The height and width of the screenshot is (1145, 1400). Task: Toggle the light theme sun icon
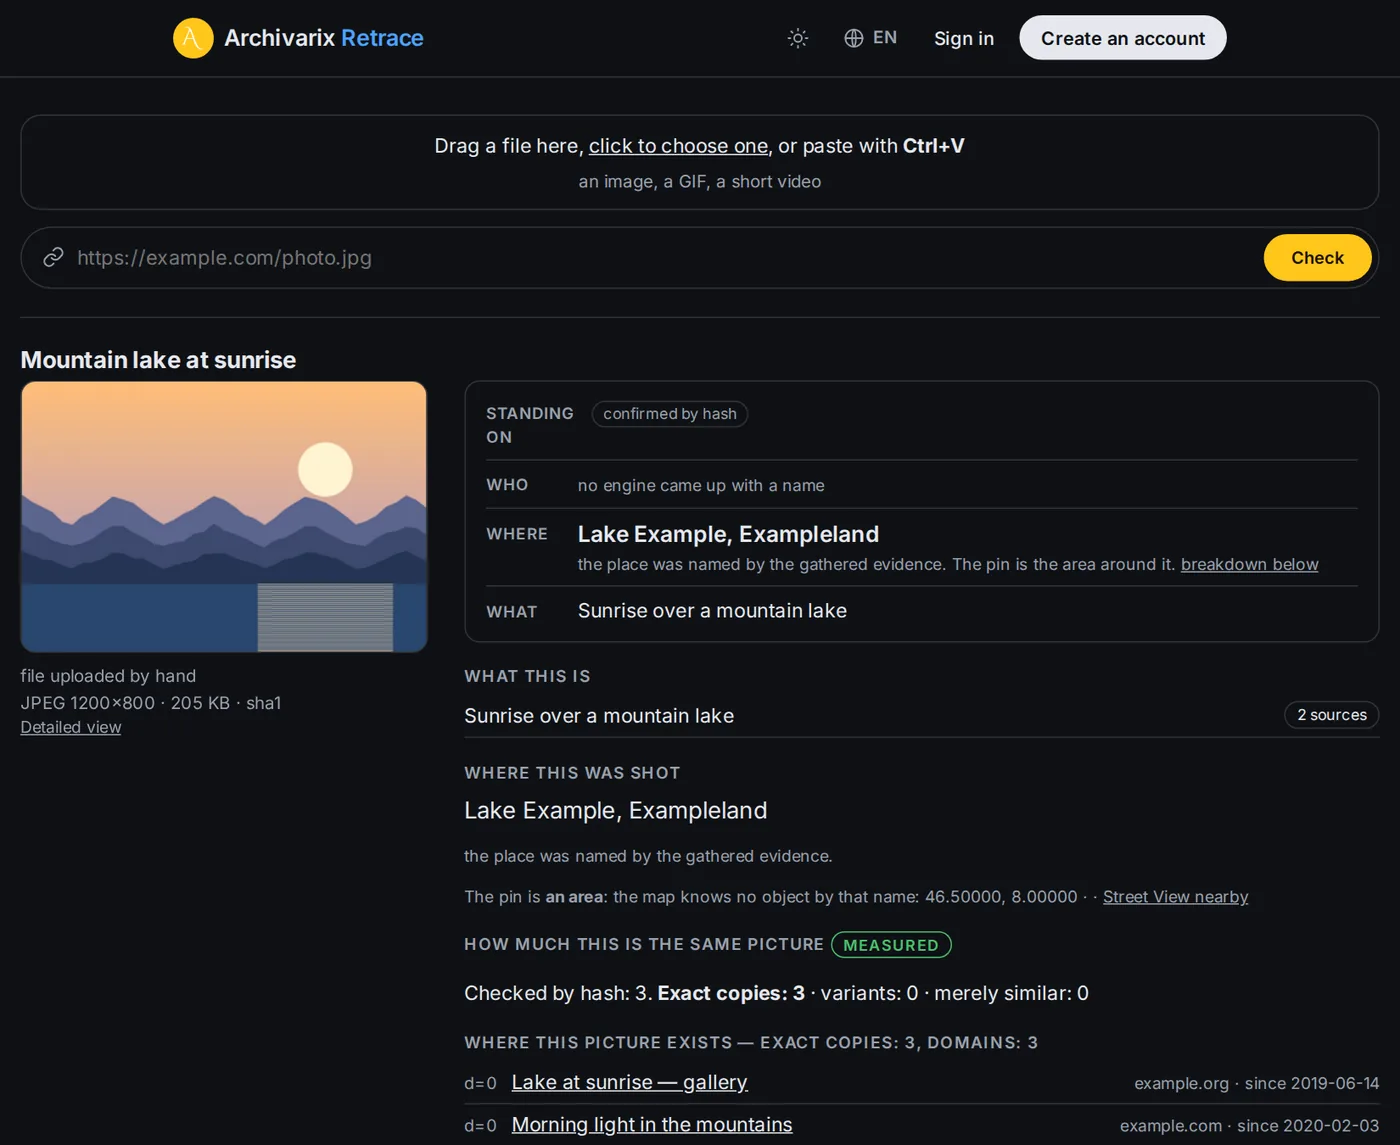click(x=797, y=38)
